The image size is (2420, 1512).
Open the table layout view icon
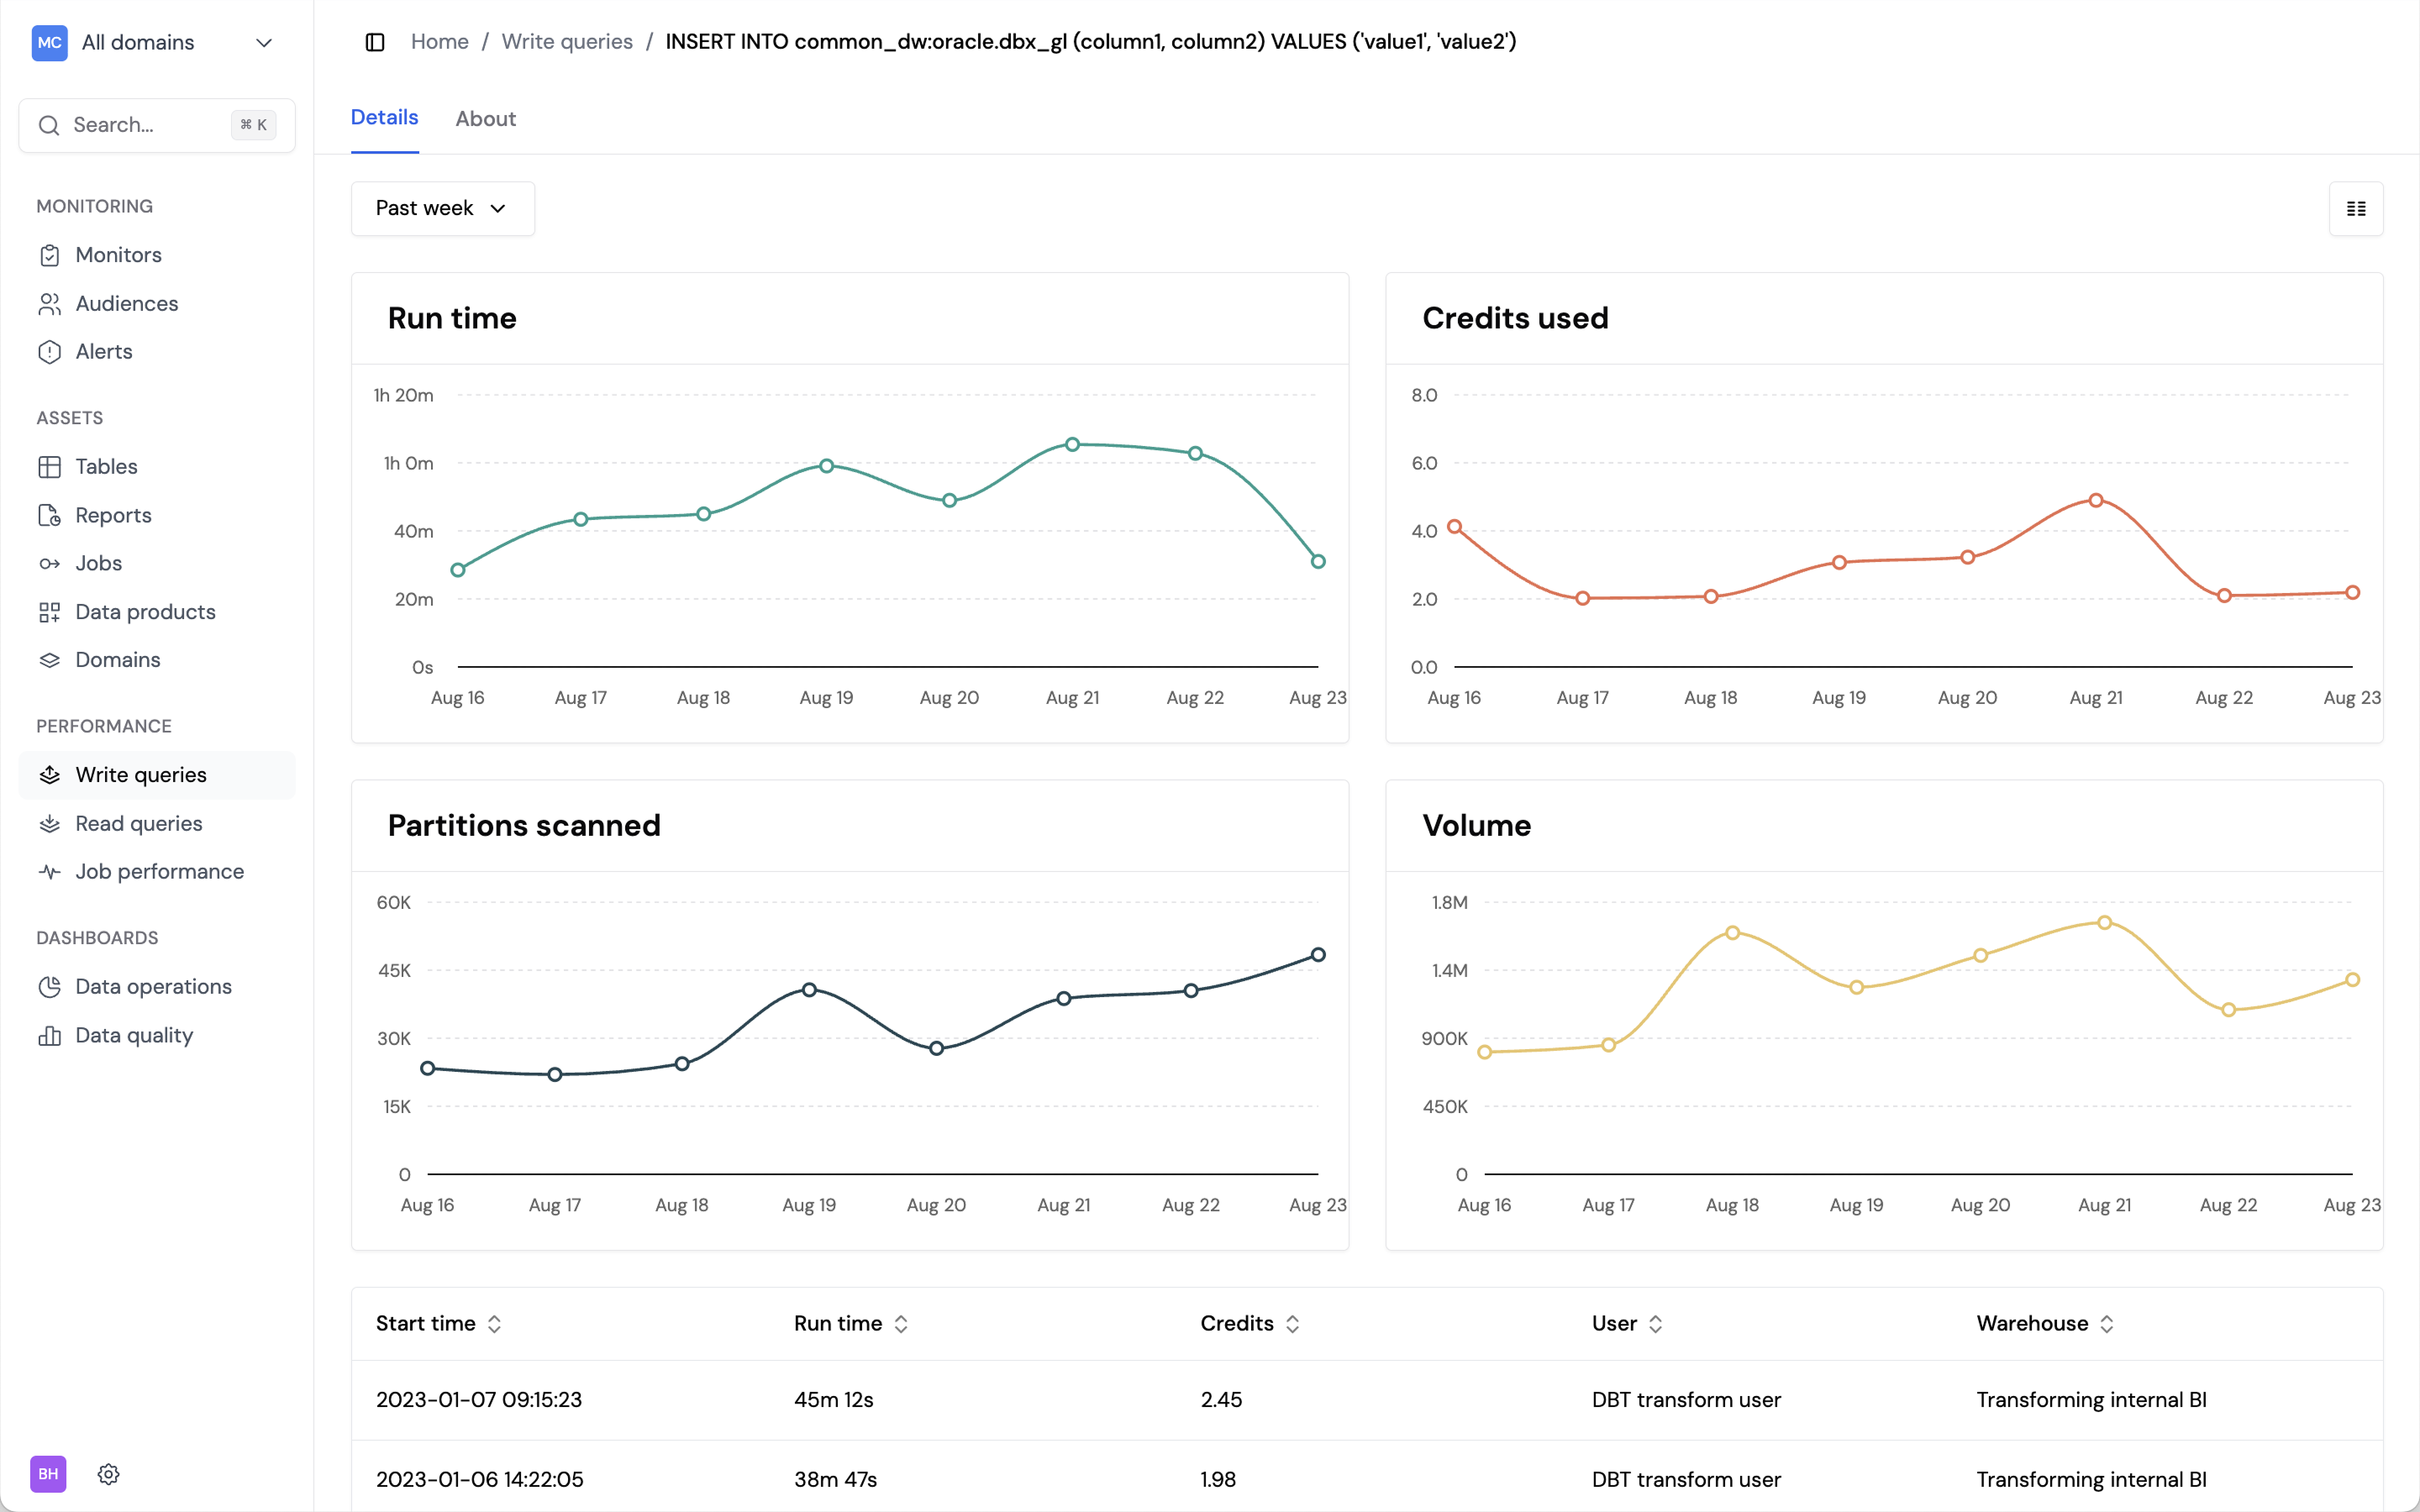[2356, 208]
